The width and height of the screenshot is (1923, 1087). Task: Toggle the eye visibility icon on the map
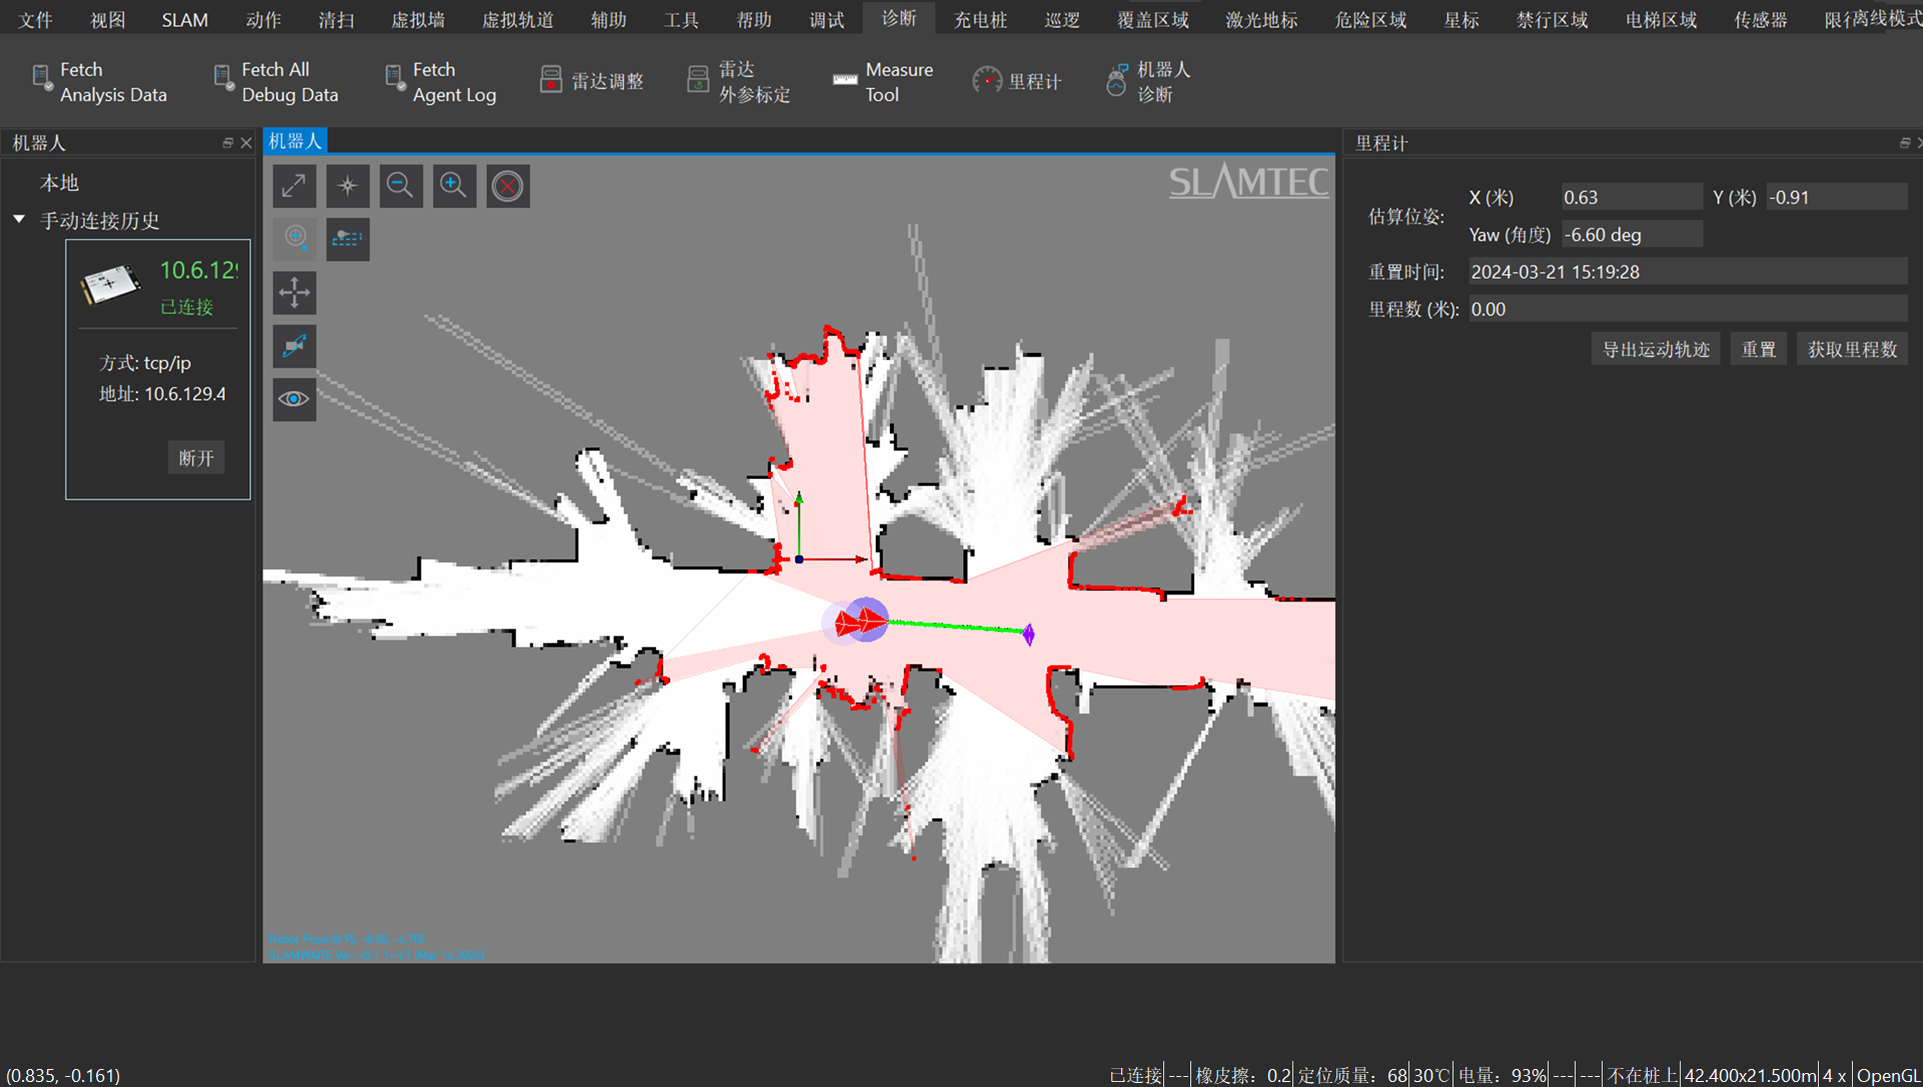point(294,399)
